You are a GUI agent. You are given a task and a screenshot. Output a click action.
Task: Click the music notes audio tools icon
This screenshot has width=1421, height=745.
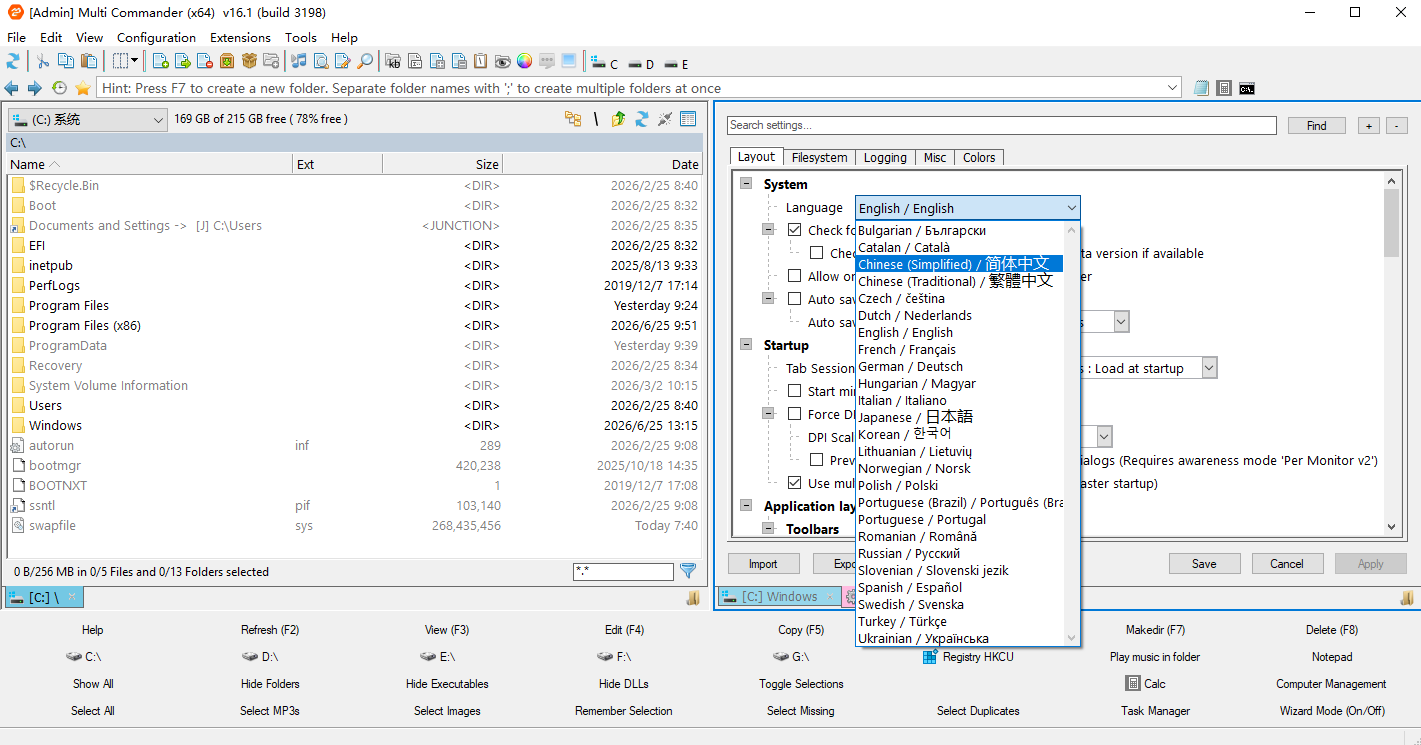[298, 62]
